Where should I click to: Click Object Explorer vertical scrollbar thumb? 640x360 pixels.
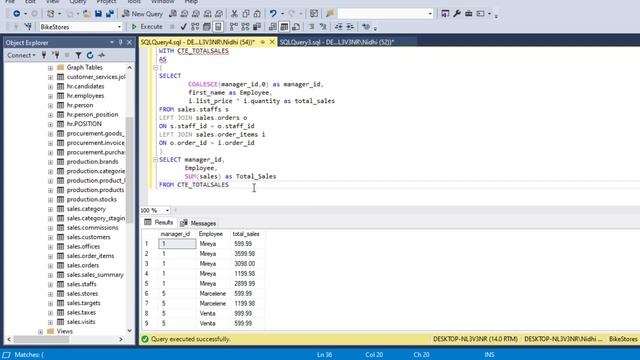pyautogui.click(x=129, y=170)
